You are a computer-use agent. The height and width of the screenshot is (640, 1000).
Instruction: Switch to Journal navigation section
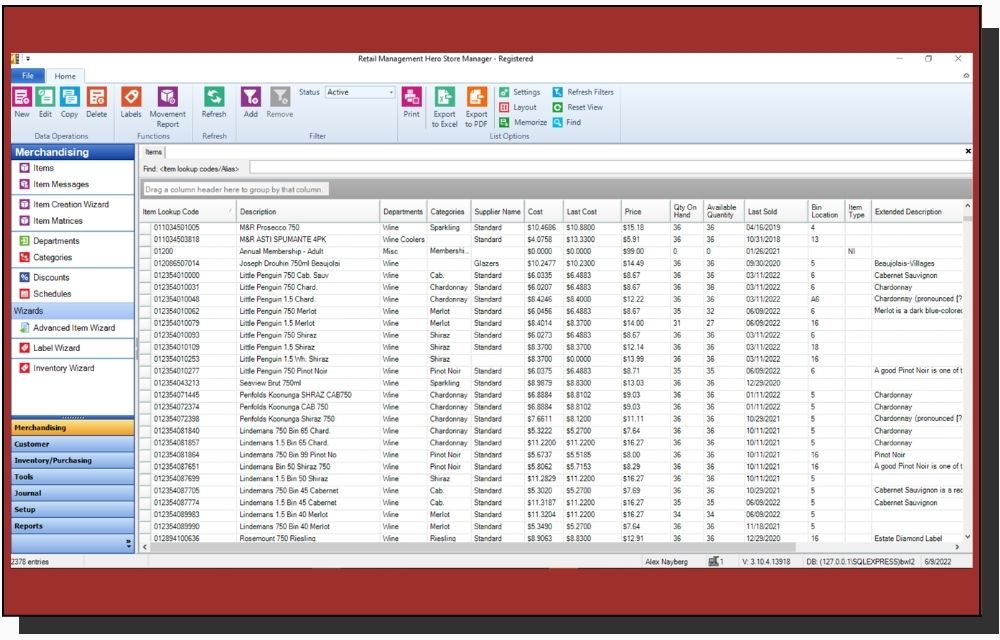click(73, 493)
